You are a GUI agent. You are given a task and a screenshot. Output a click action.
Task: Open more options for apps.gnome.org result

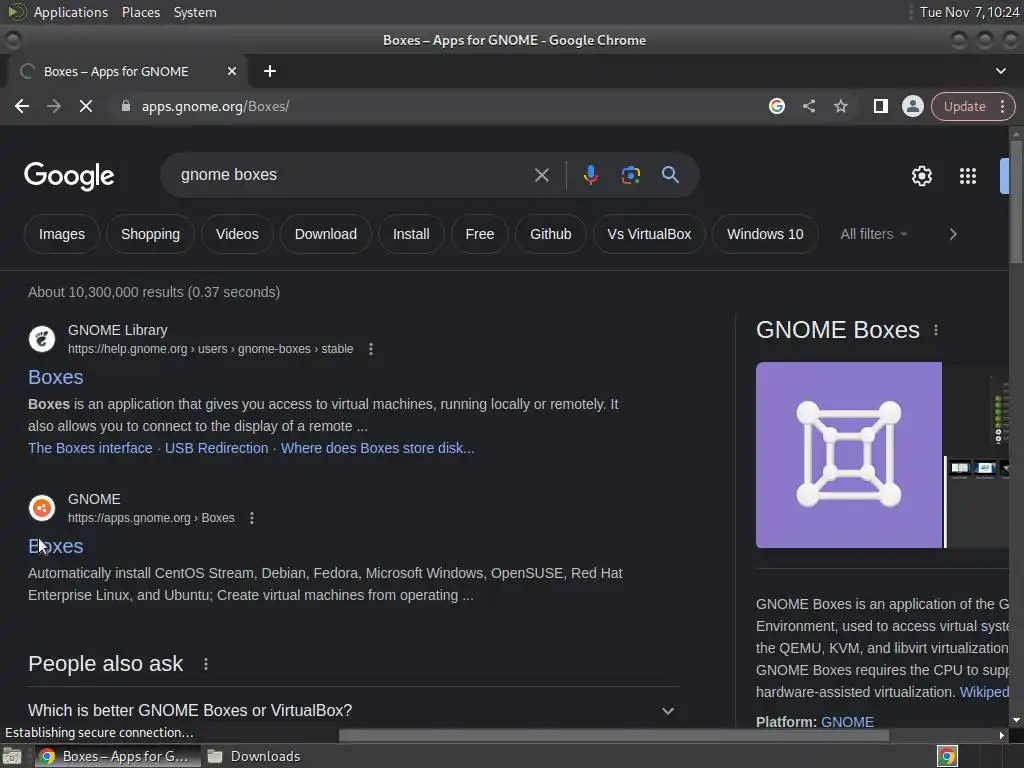tap(251, 518)
